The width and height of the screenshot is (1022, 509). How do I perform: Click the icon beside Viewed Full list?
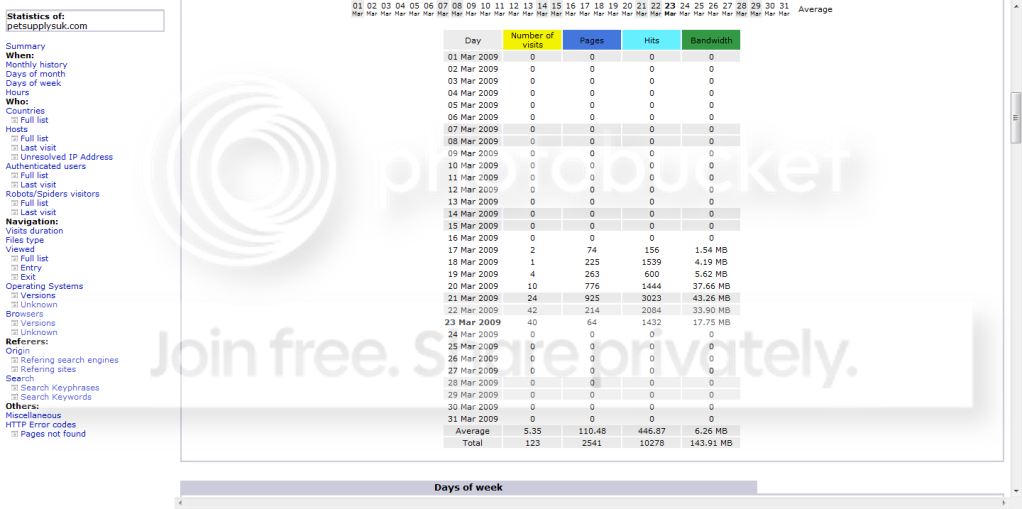pyautogui.click(x=14, y=259)
